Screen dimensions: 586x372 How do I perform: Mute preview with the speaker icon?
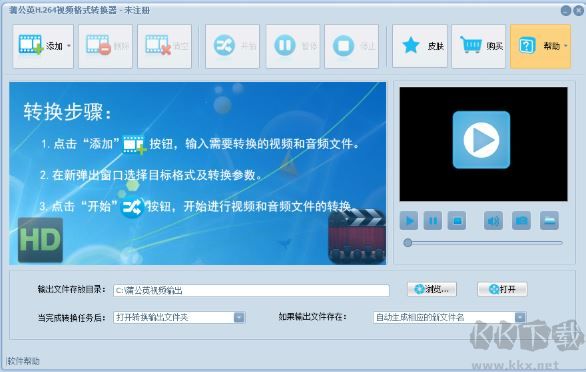493,221
